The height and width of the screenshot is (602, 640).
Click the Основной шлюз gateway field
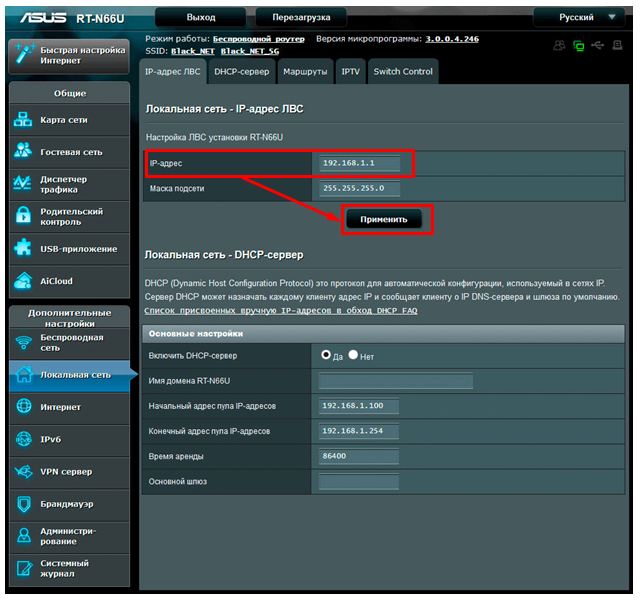359,481
